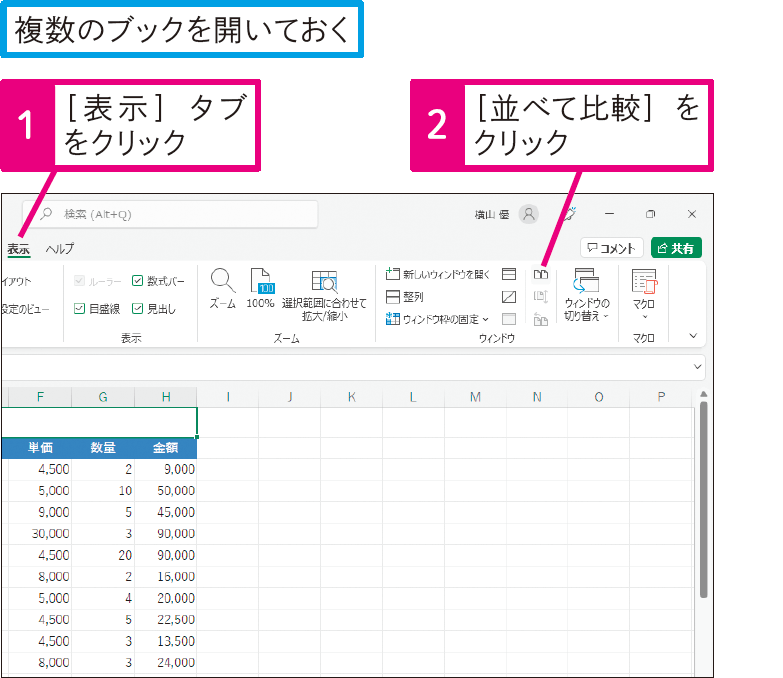Click the Share (共有) button

pyautogui.click(x=676, y=248)
